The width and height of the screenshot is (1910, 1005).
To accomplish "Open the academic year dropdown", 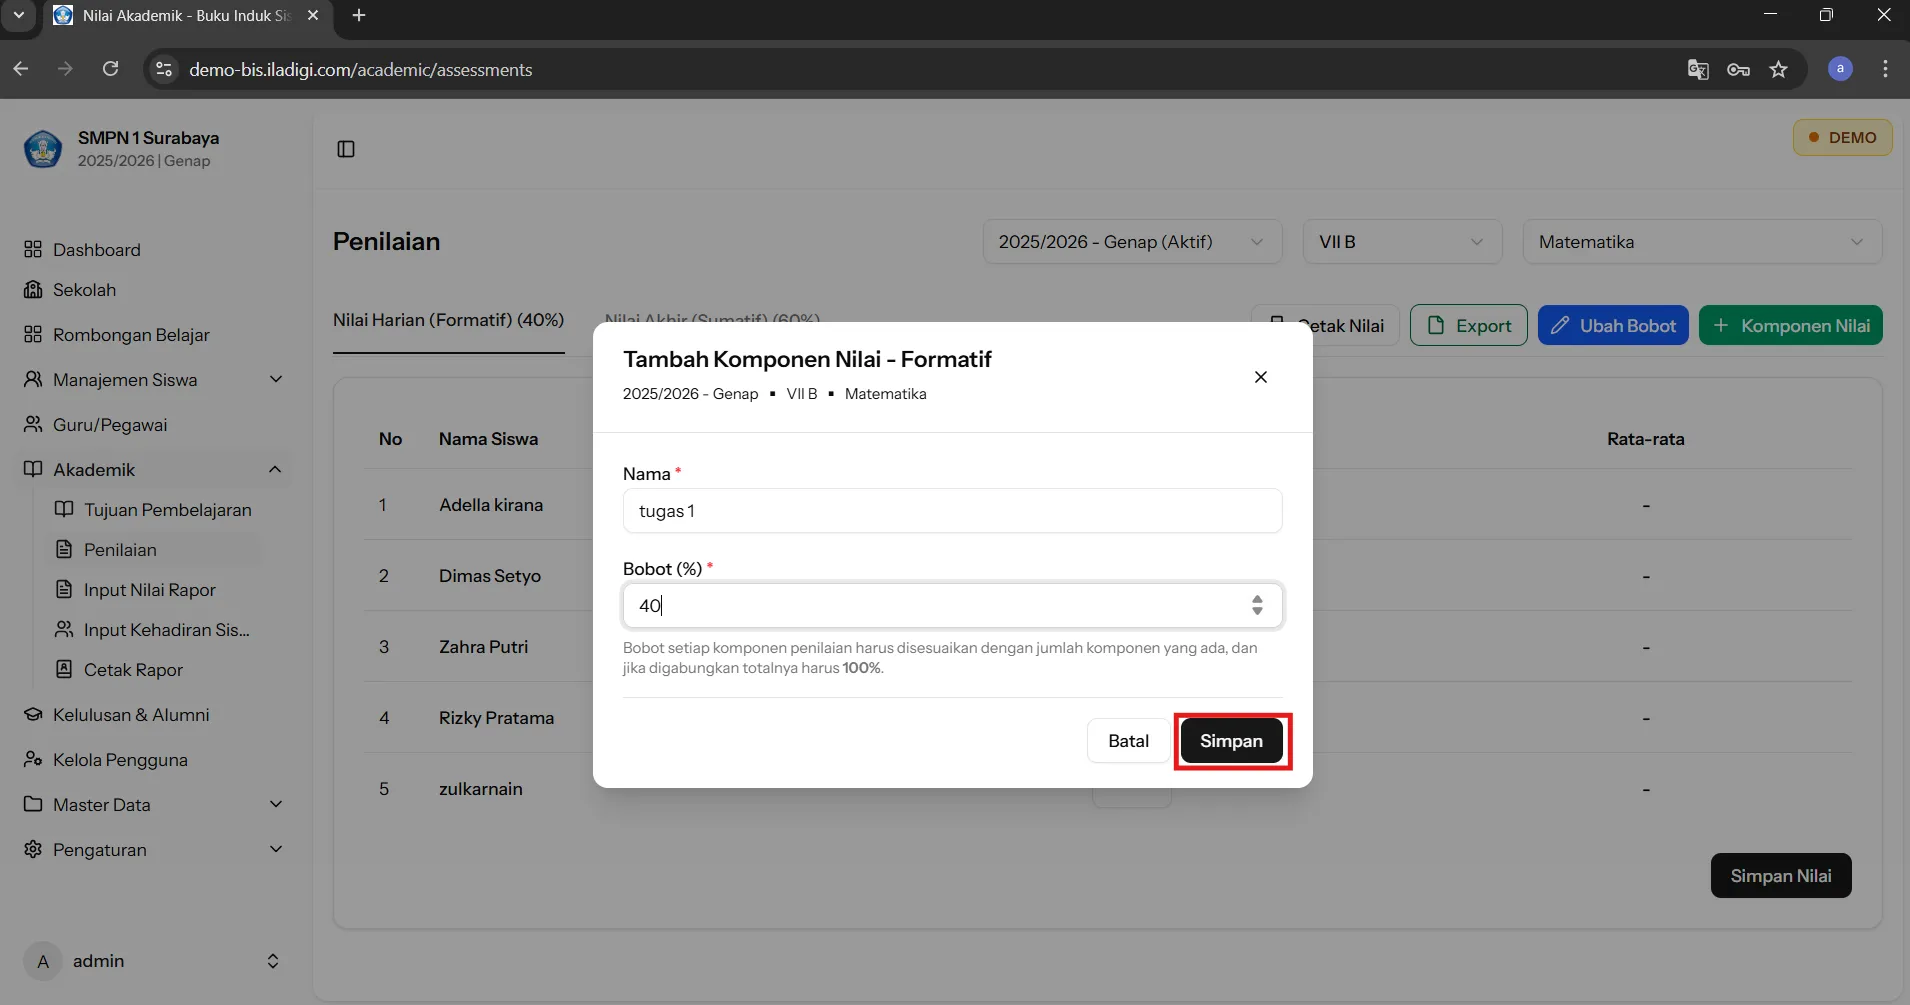I will 1132,242.
